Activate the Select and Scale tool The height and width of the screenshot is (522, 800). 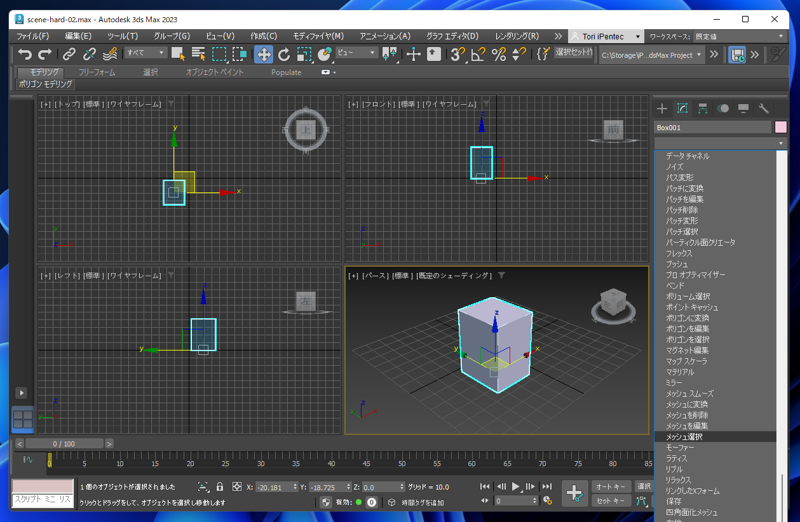[x=304, y=54]
